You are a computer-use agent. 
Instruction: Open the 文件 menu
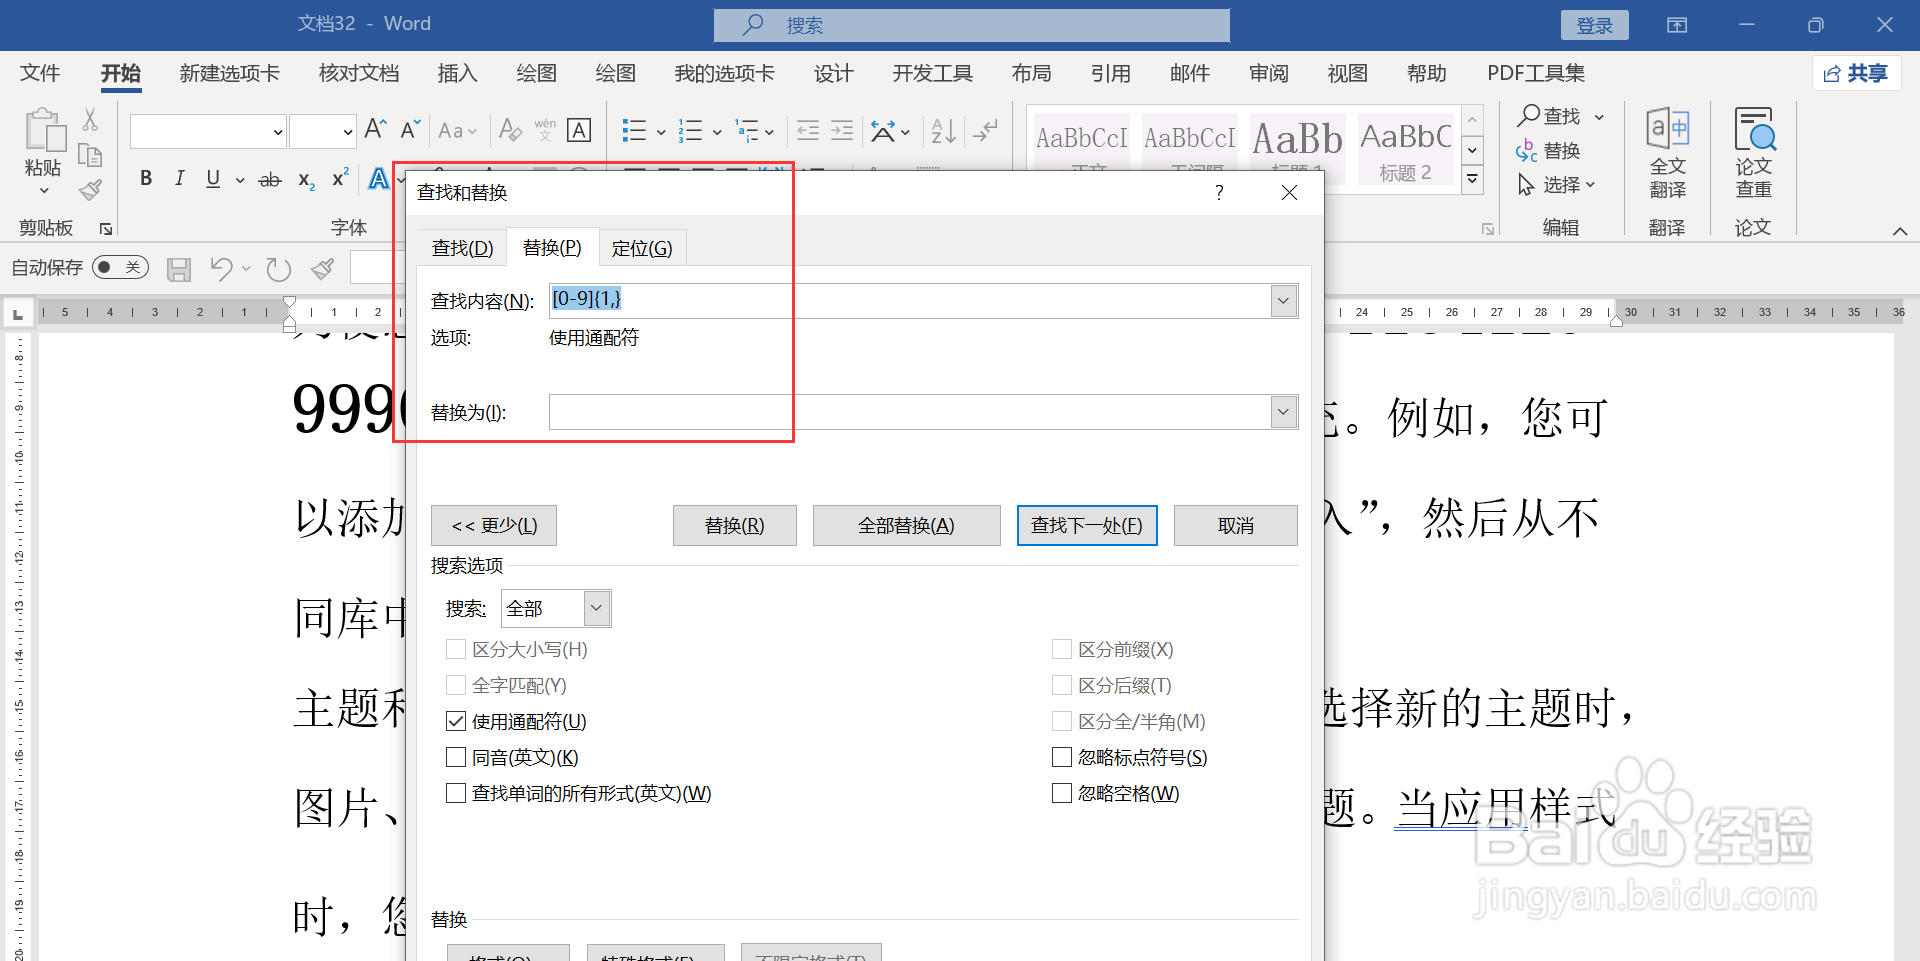(x=40, y=73)
